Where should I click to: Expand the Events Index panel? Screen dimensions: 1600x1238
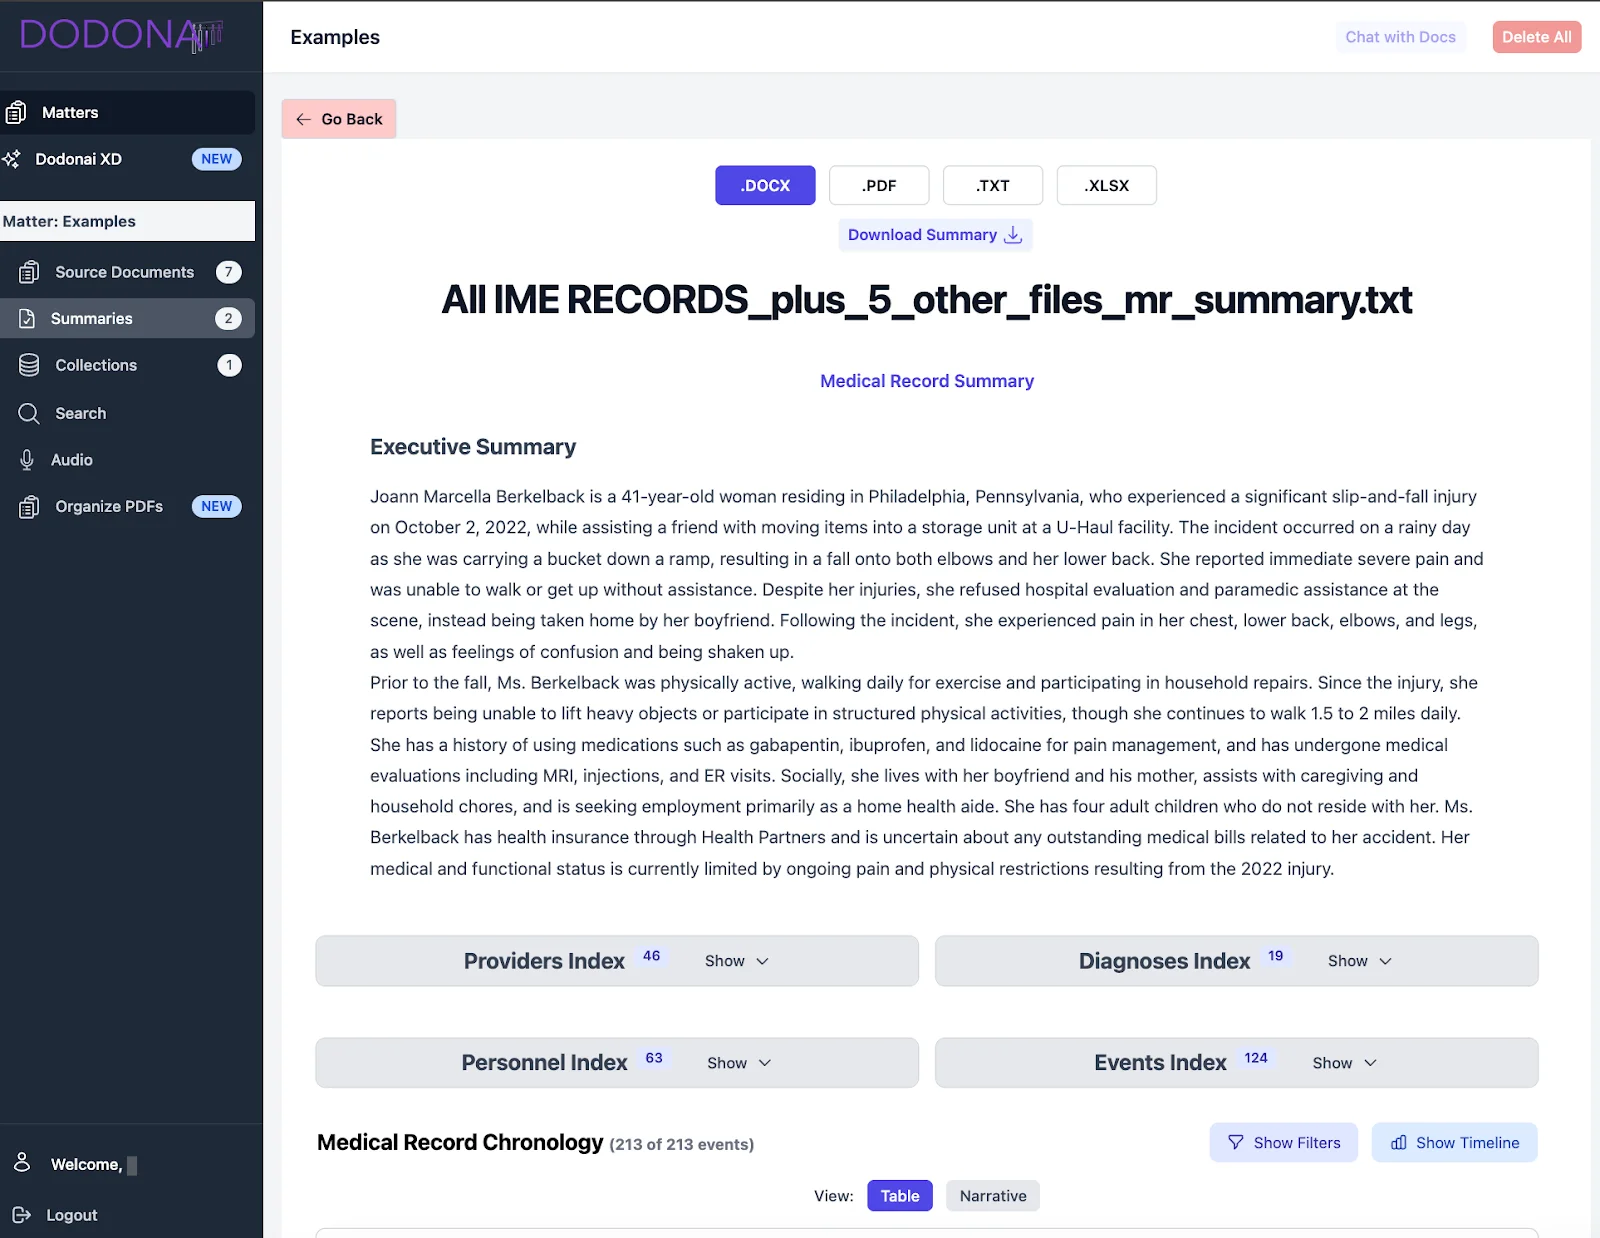[1344, 1063]
